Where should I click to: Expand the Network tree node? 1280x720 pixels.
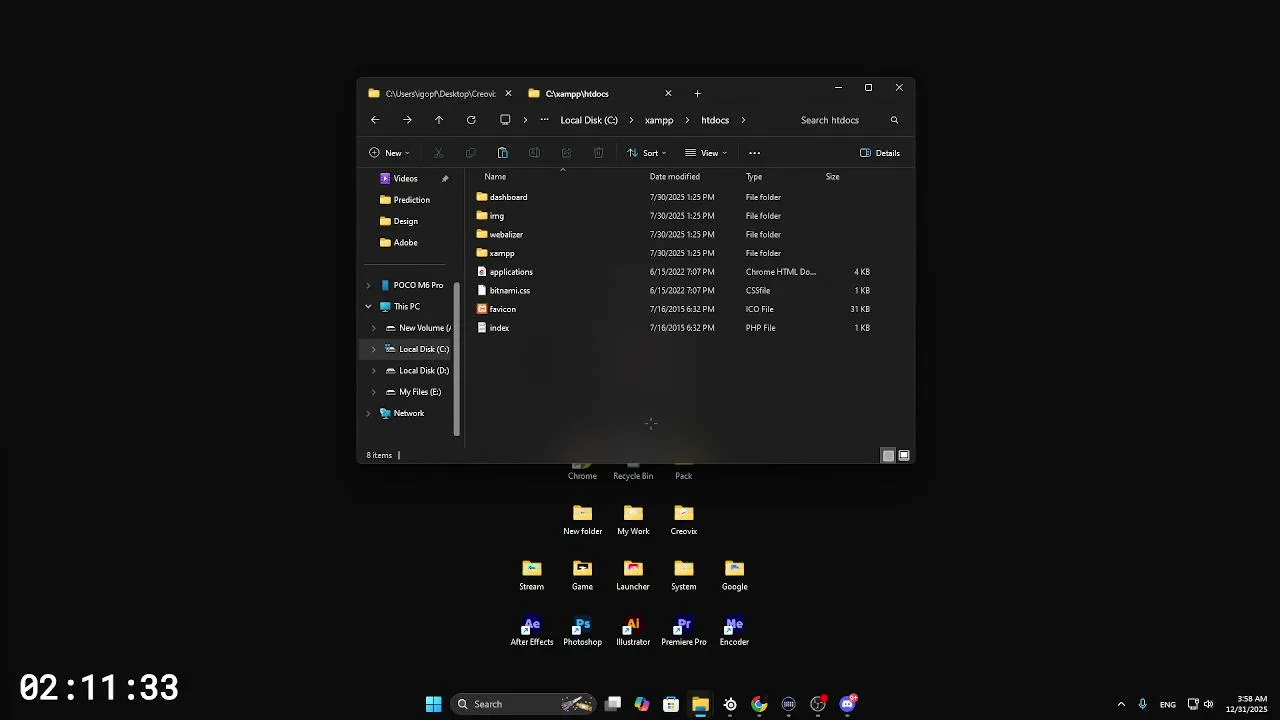(x=368, y=413)
